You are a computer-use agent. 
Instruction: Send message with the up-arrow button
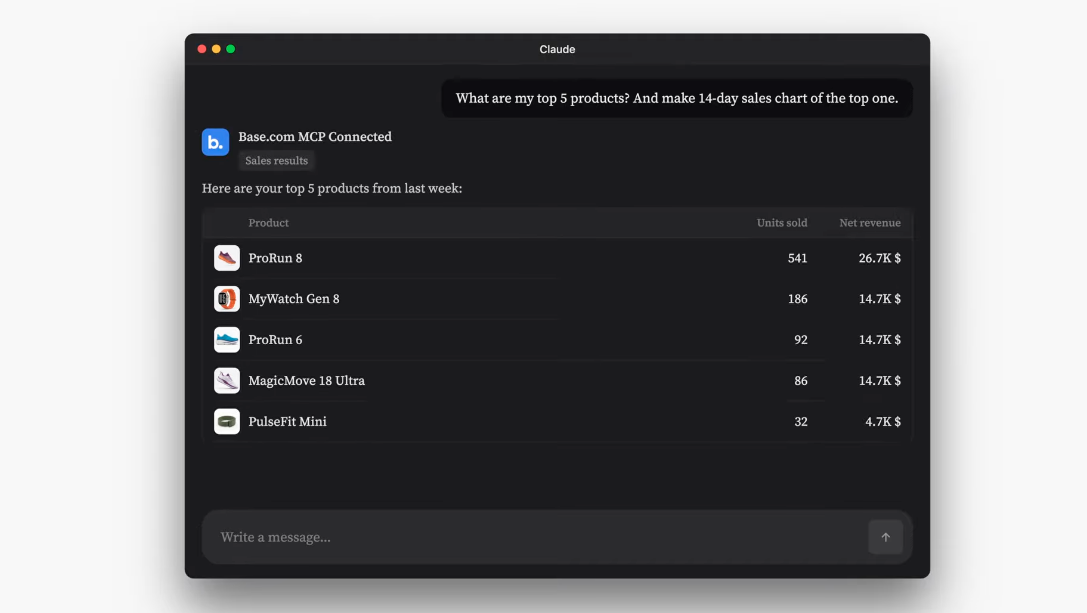(885, 537)
